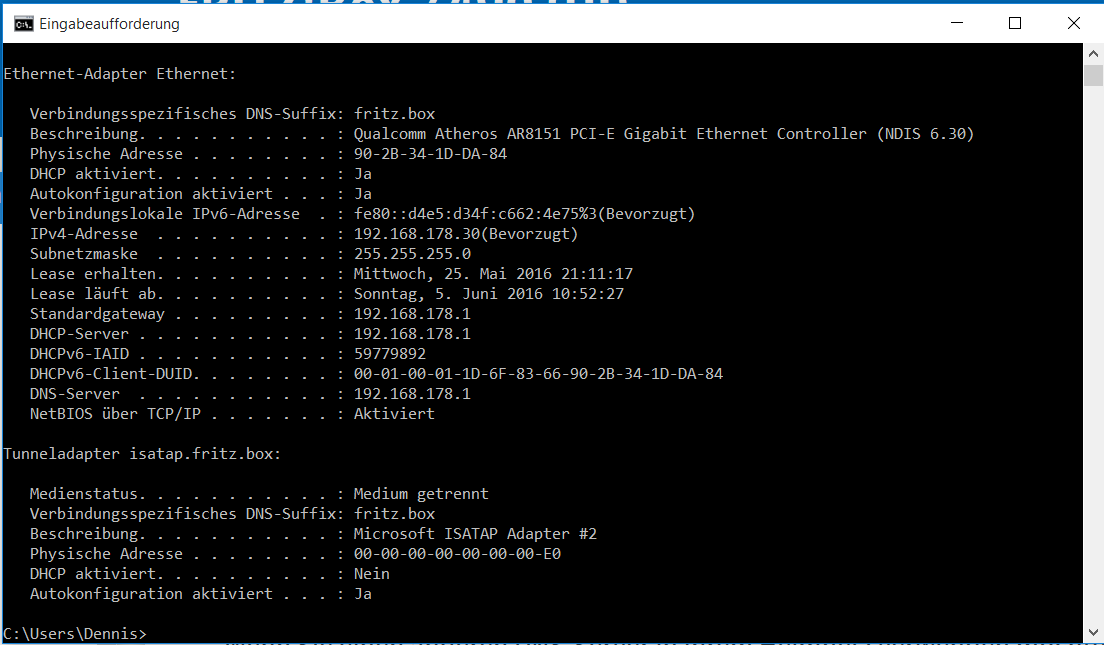Maximize the Eingabeaufforderung window
The height and width of the screenshot is (645, 1104).
1015,23
